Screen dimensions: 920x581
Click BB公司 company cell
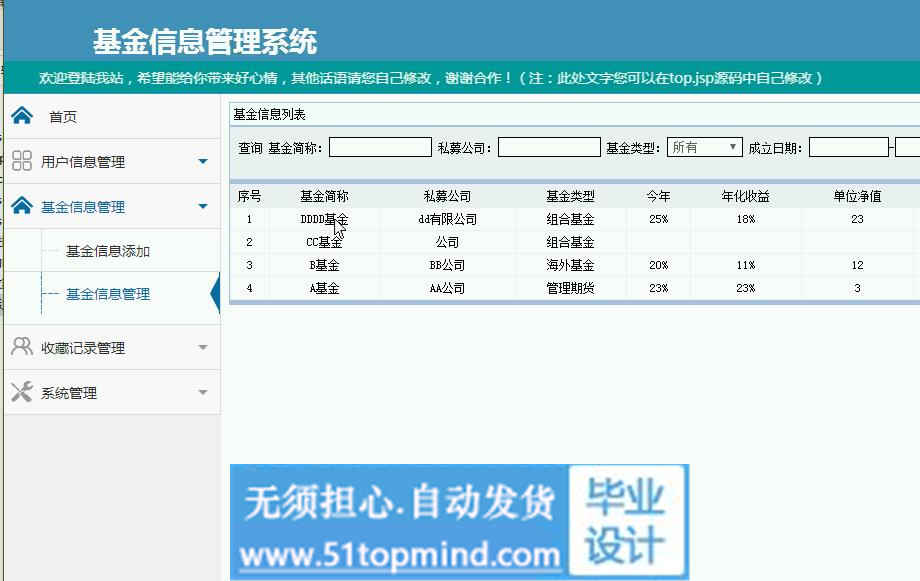[x=447, y=265]
